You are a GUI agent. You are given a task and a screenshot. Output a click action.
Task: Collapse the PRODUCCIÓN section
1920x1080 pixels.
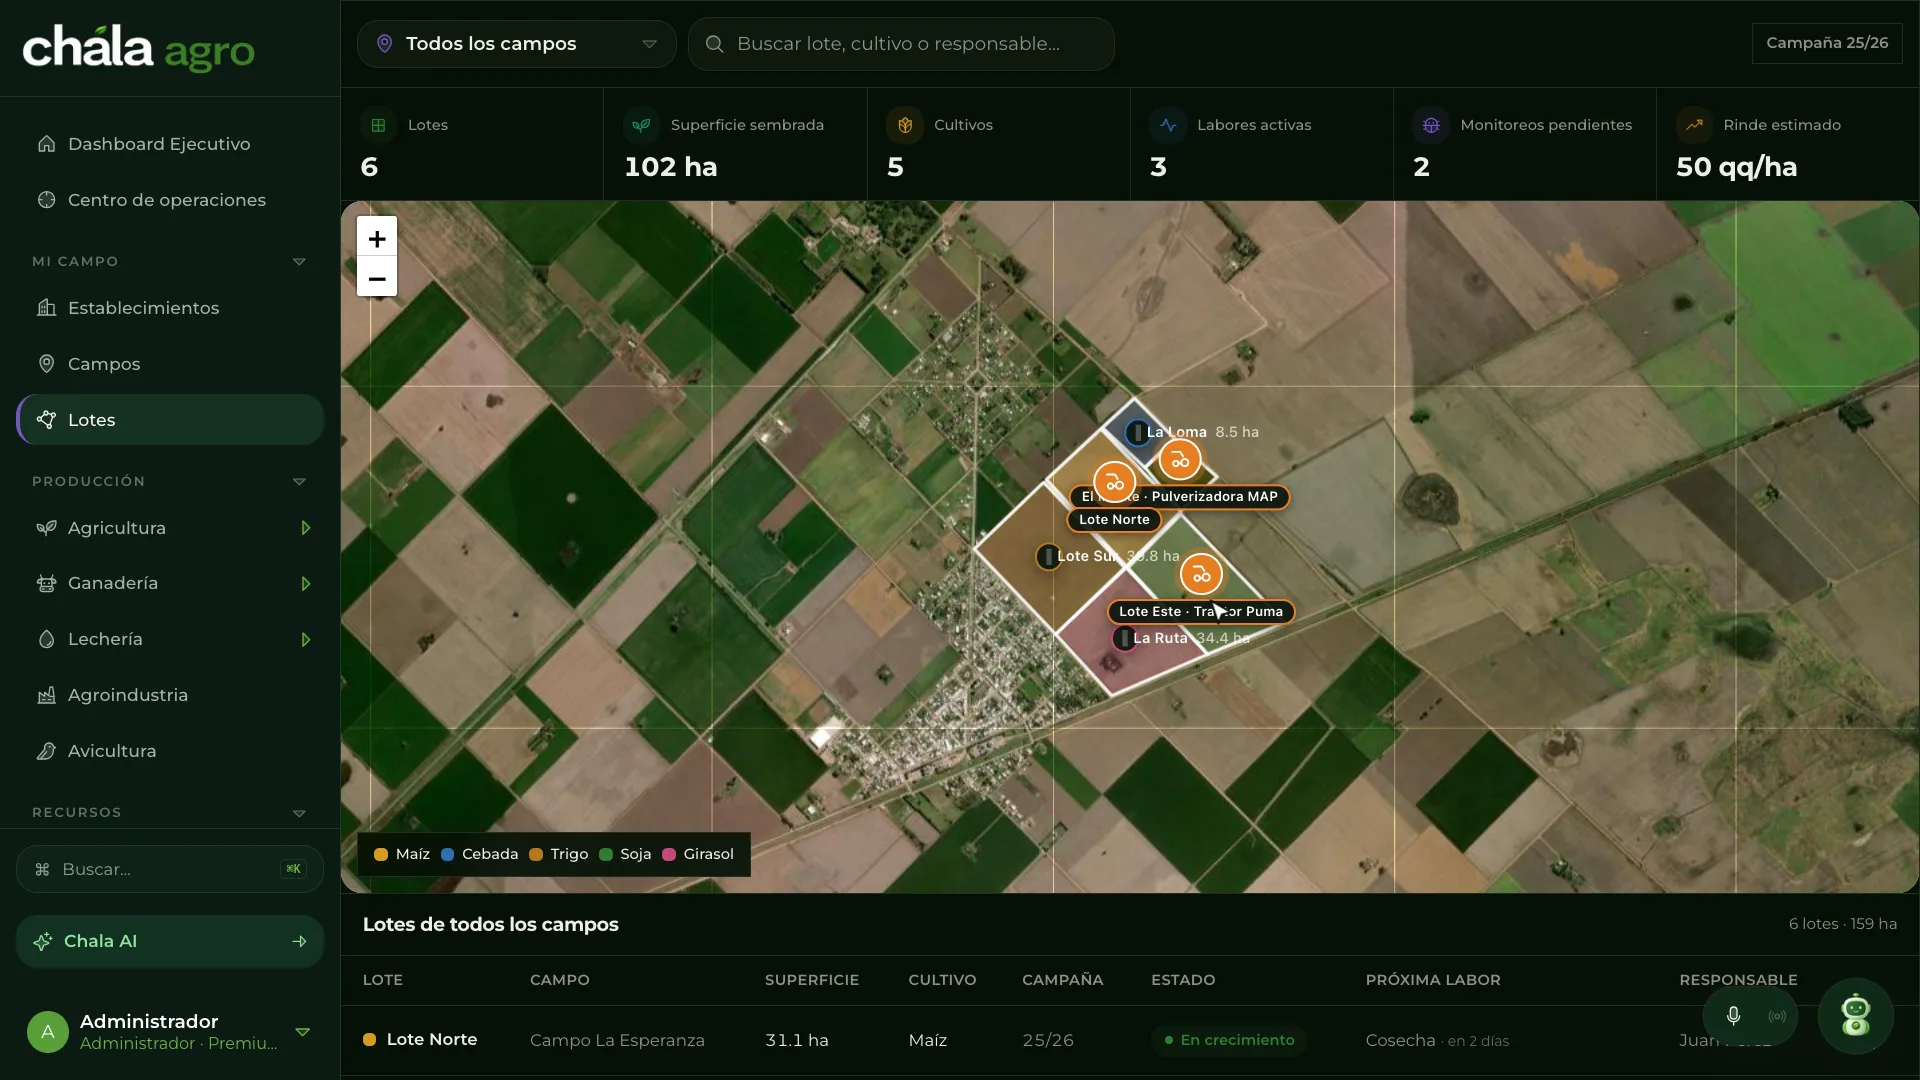[299, 482]
